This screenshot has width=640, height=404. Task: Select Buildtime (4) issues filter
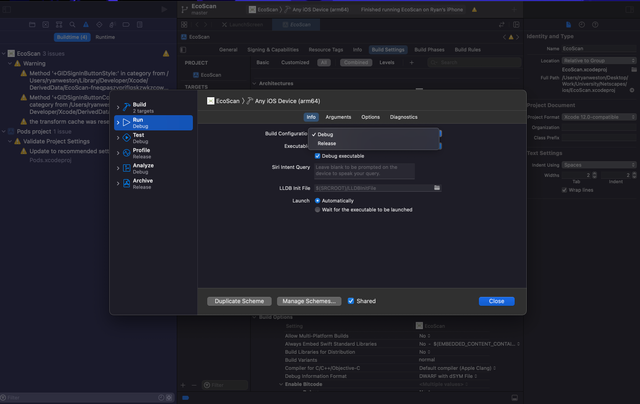coord(72,37)
